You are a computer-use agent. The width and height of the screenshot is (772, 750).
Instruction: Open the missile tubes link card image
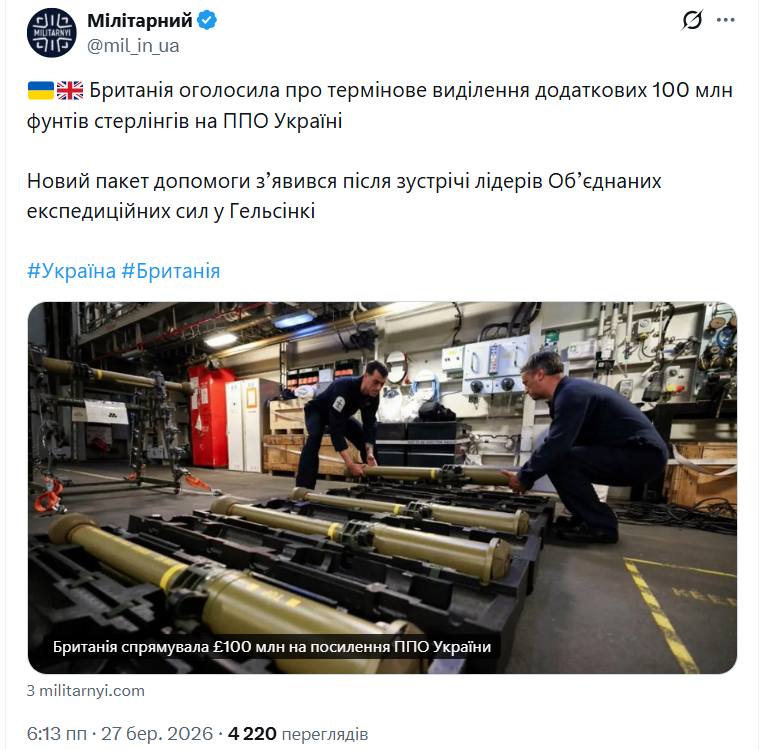click(x=382, y=488)
